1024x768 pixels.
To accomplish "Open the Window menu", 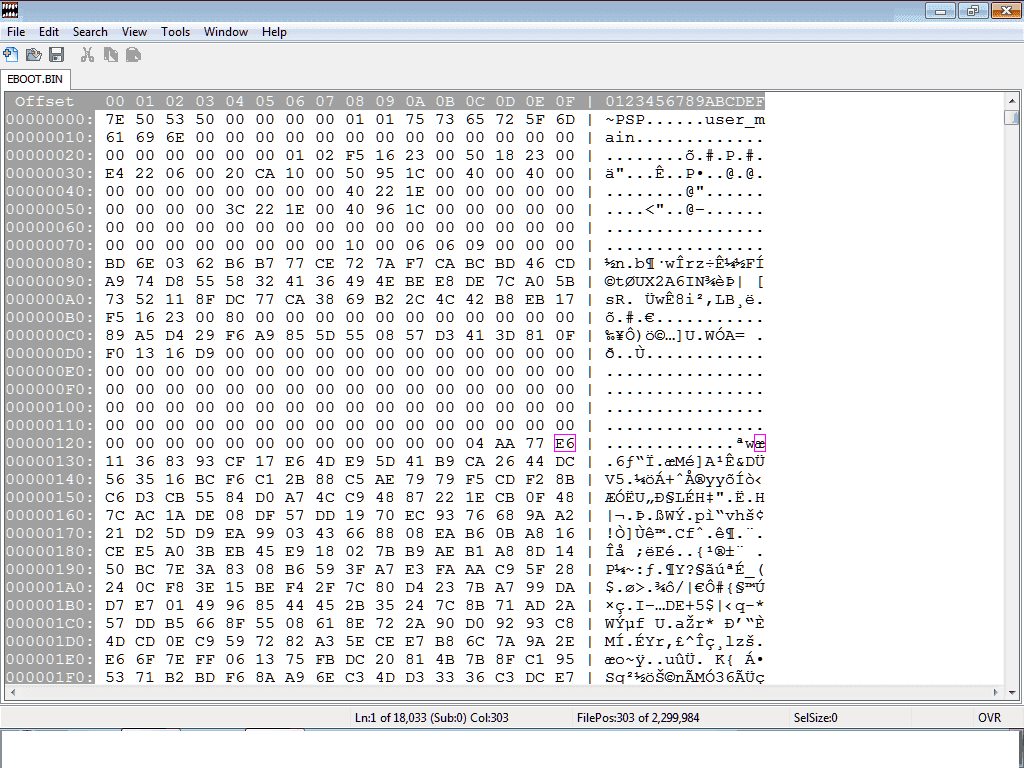I will pyautogui.click(x=225, y=32).
